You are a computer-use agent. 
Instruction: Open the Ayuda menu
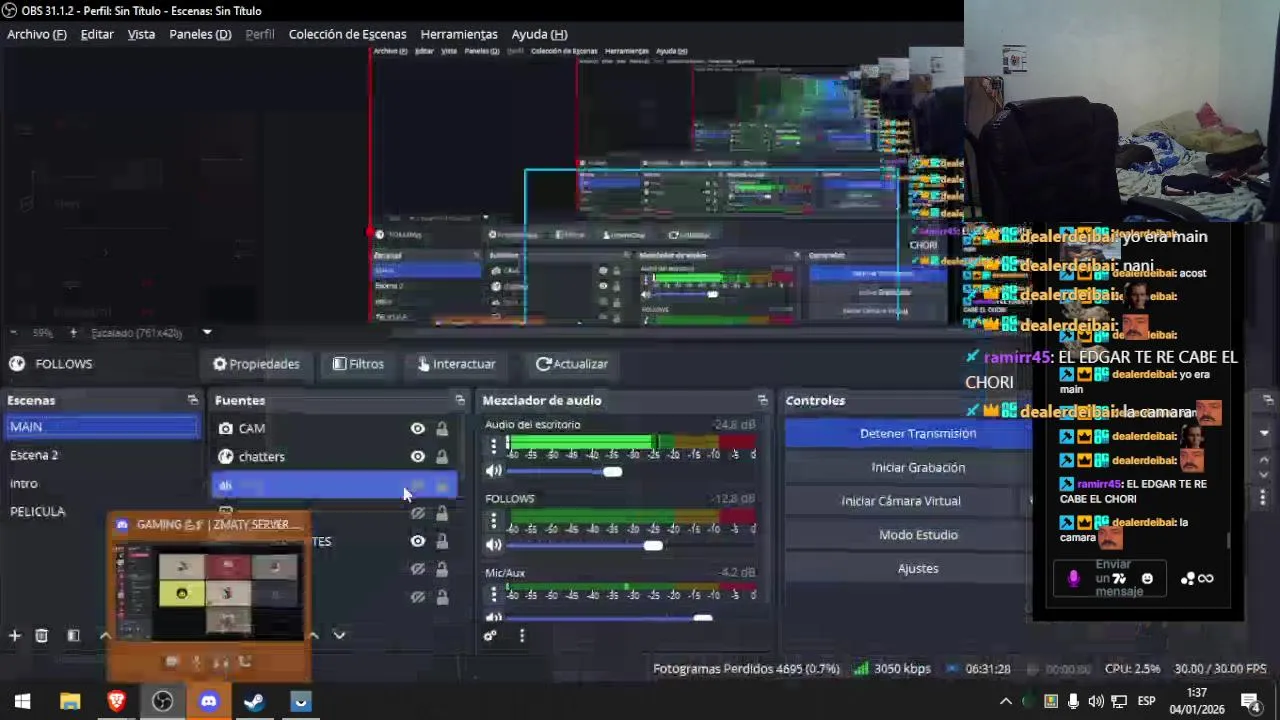coord(539,34)
